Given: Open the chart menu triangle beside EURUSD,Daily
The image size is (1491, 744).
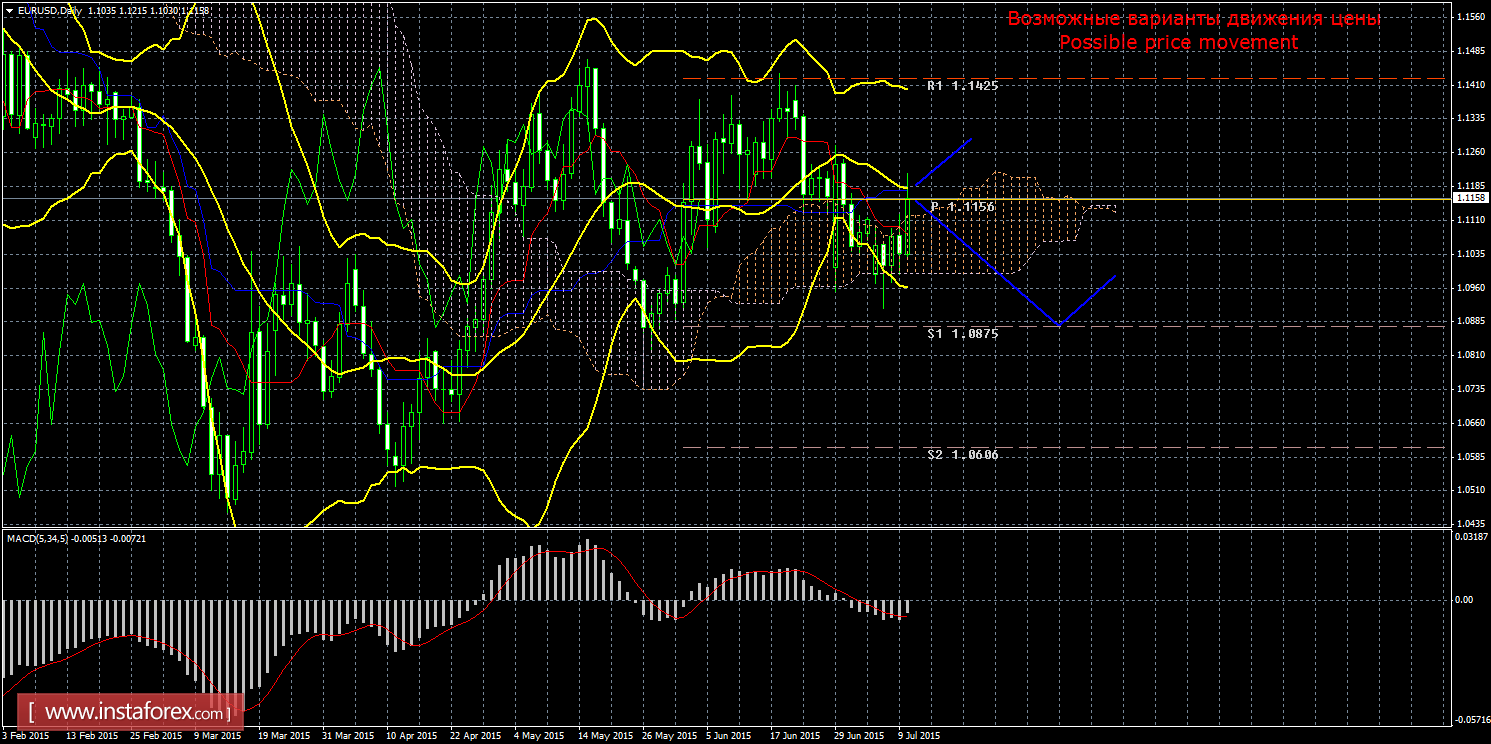Looking at the screenshot, I should tap(9, 9).
